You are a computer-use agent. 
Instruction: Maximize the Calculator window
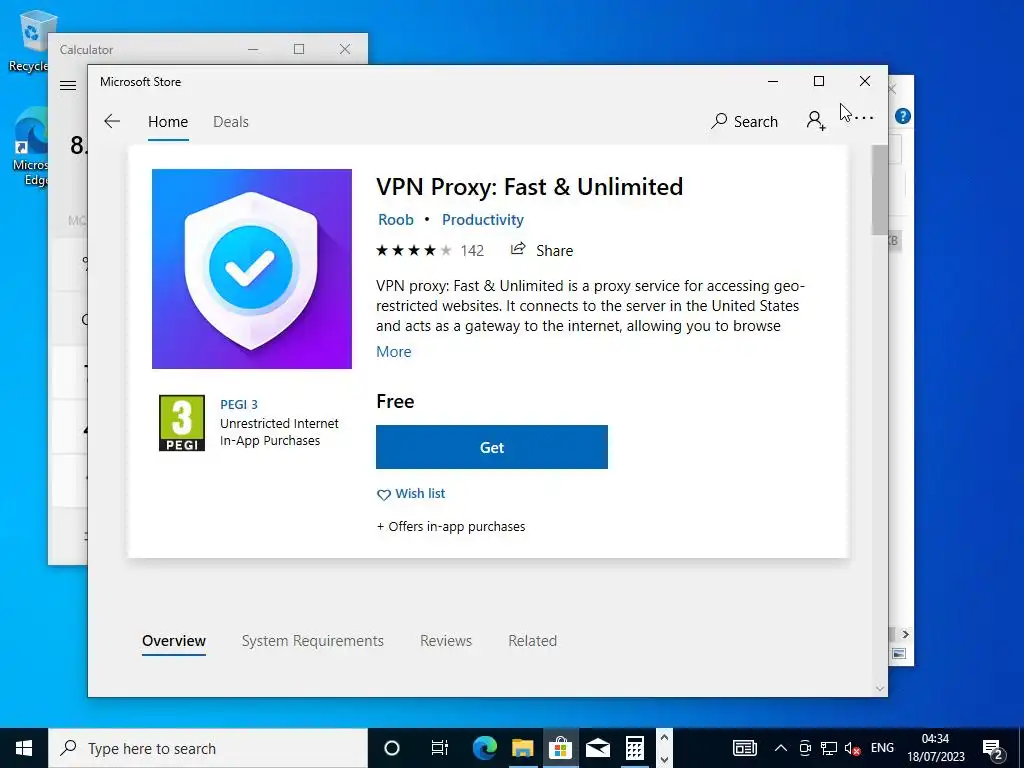click(299, 49)
